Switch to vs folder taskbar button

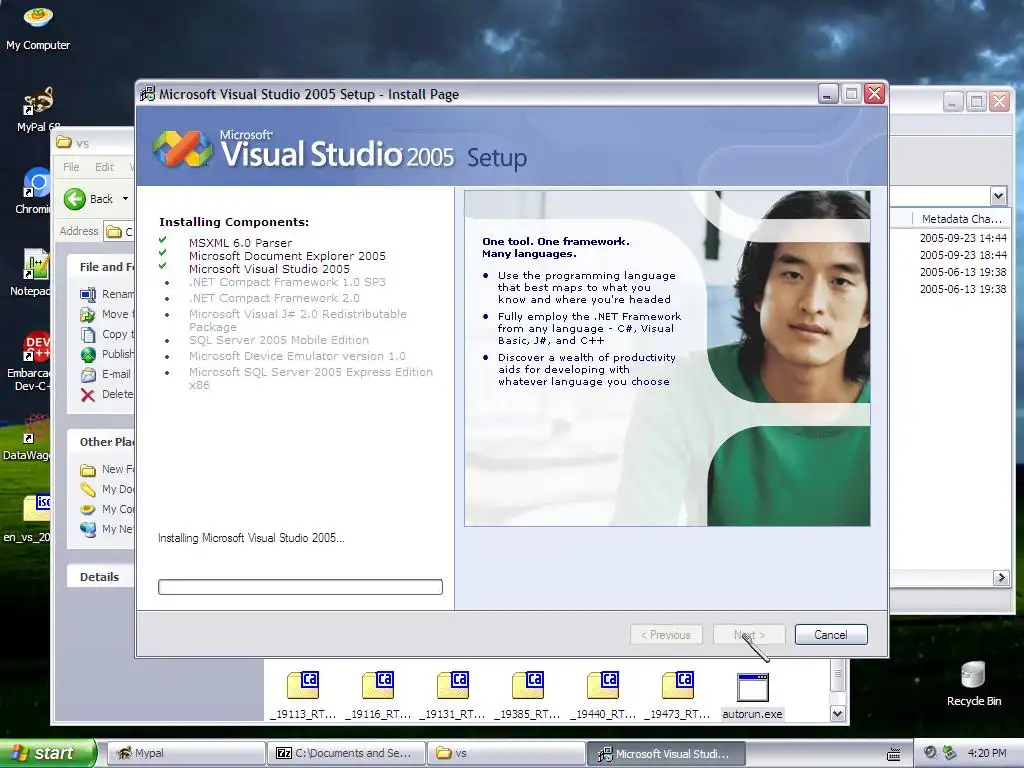click(505, 753)
